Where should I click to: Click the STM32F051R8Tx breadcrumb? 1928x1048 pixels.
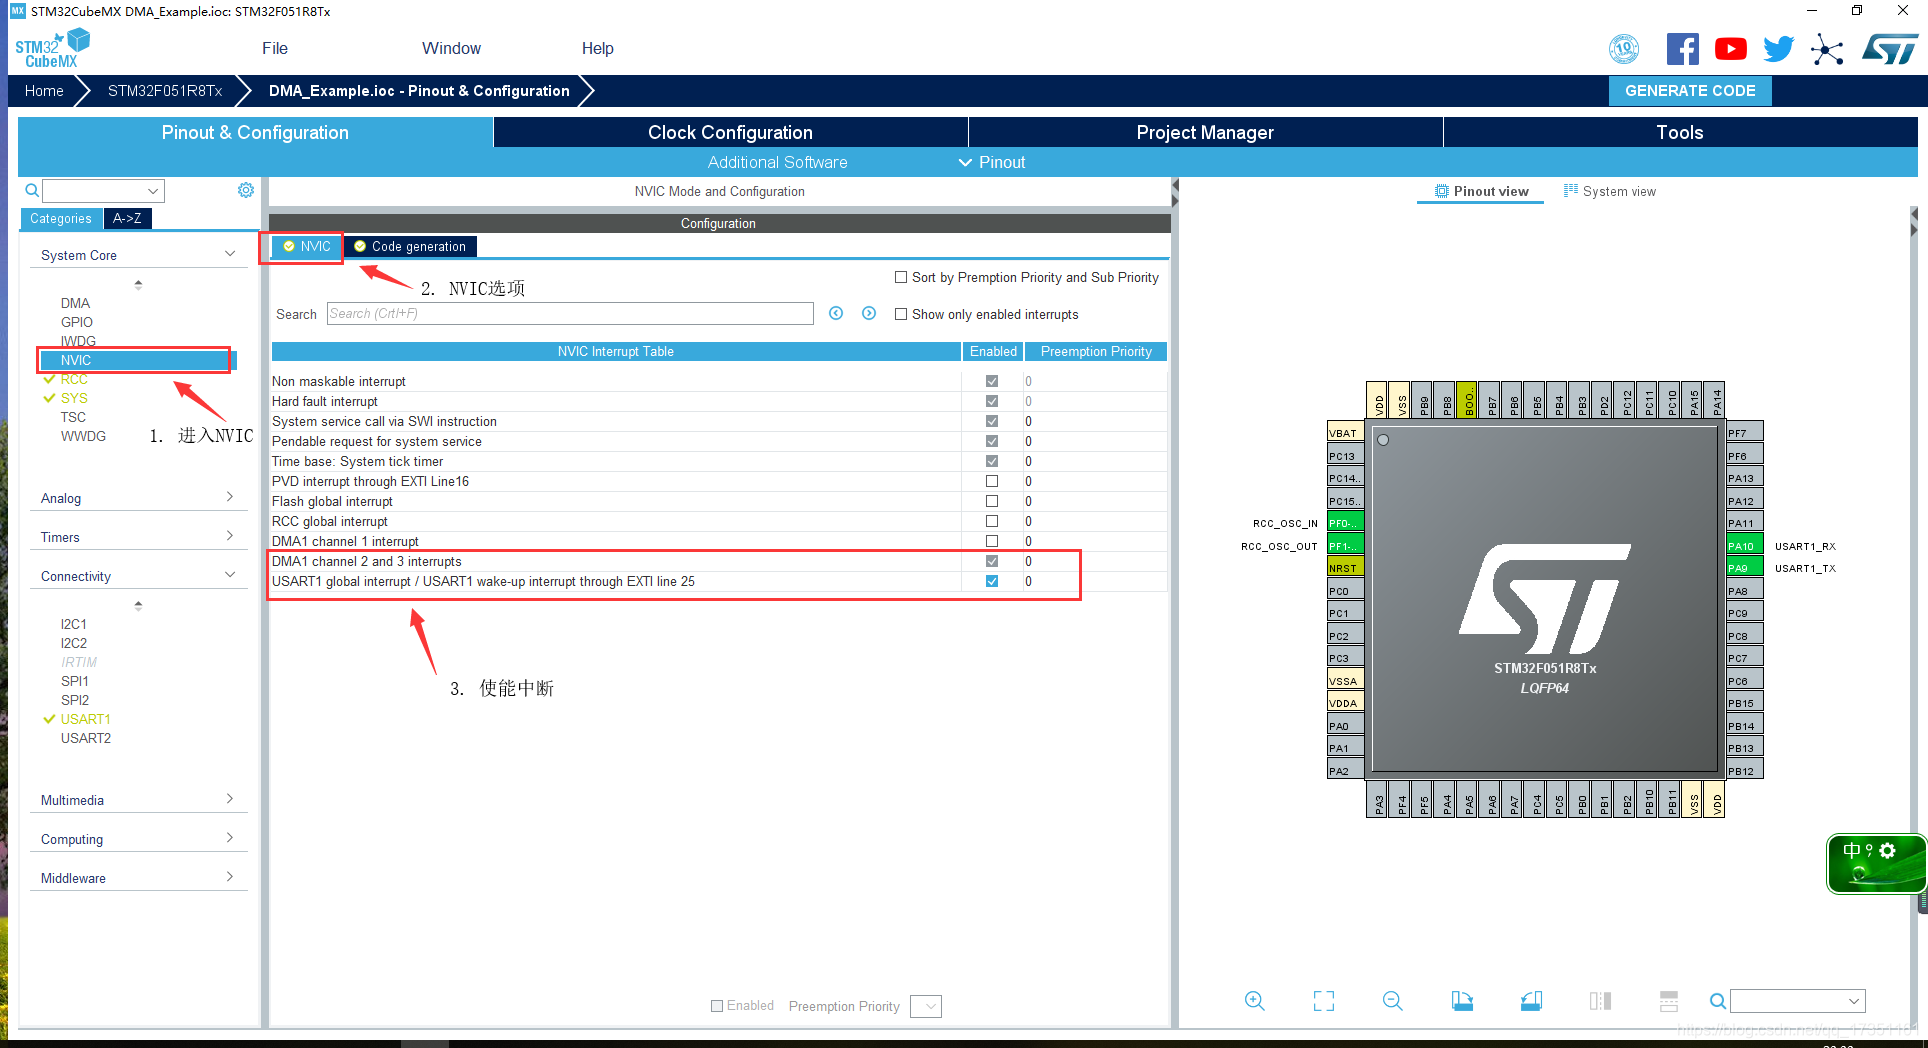[x=165, y=90]
